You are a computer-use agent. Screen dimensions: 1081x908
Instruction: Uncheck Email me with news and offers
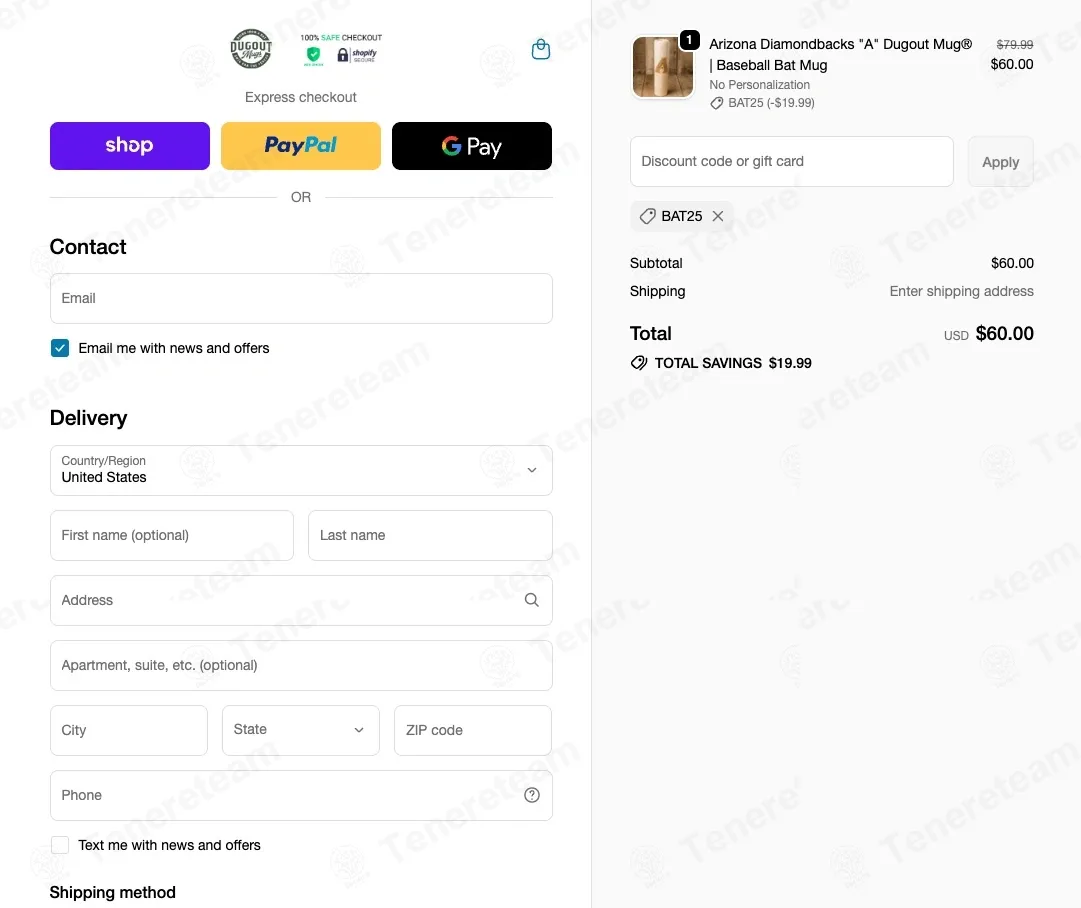tap(60, 347)
